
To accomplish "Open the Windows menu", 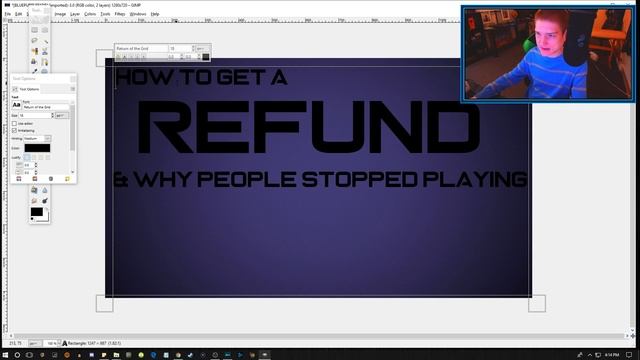I will tap(138, 14).
